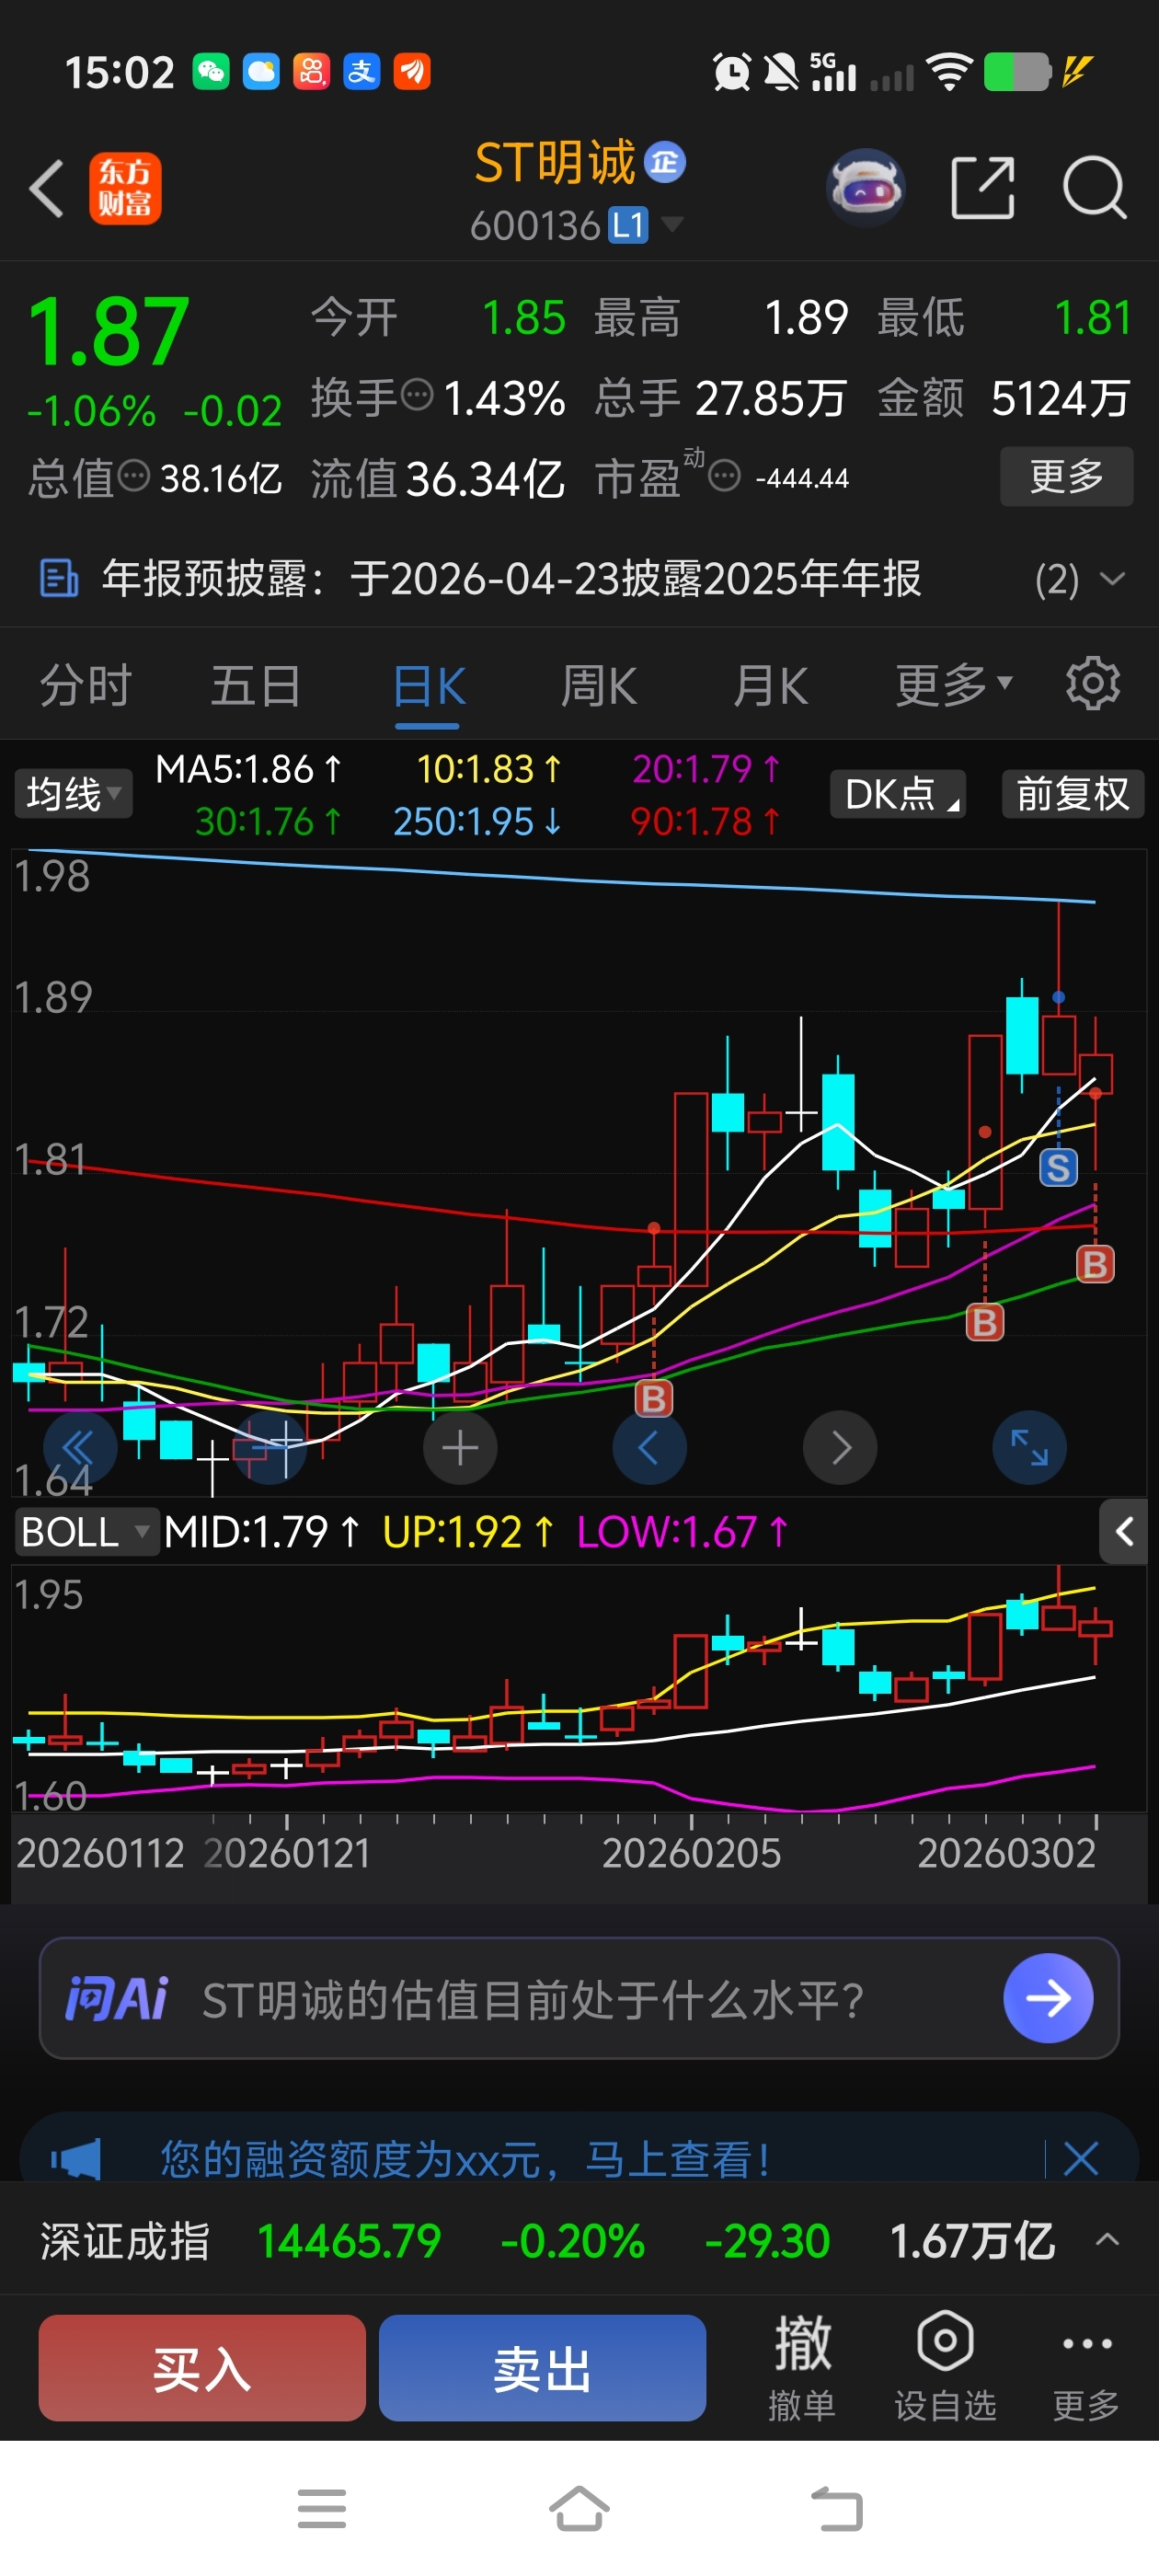
Task: Tap the 企 badge next to ST明诚
Action: click(665, 162)
